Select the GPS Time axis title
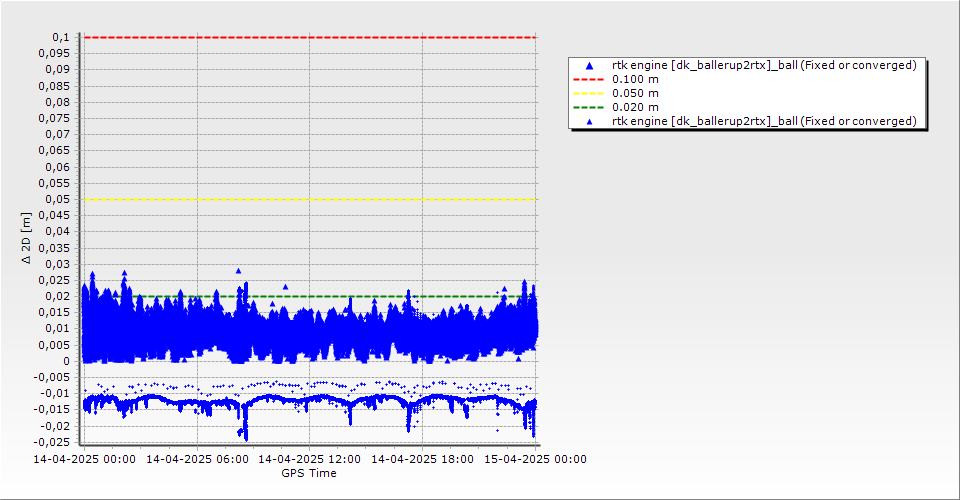 click(309, 473)
